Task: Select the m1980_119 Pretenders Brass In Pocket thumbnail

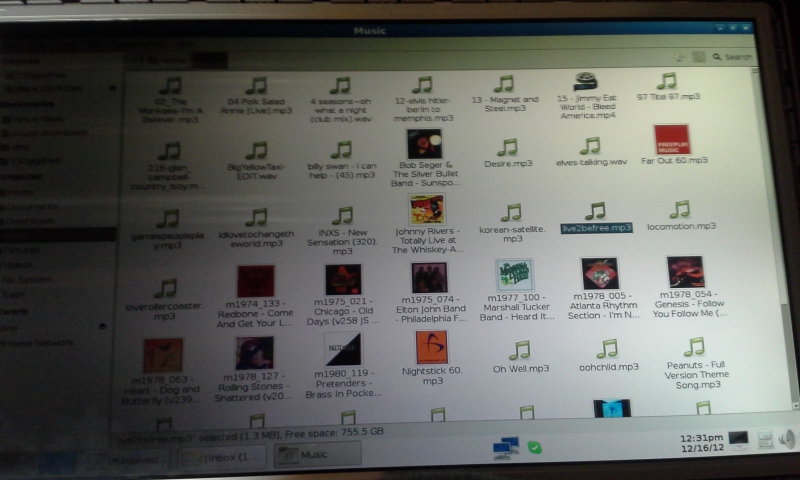Action: click(343, 350)
